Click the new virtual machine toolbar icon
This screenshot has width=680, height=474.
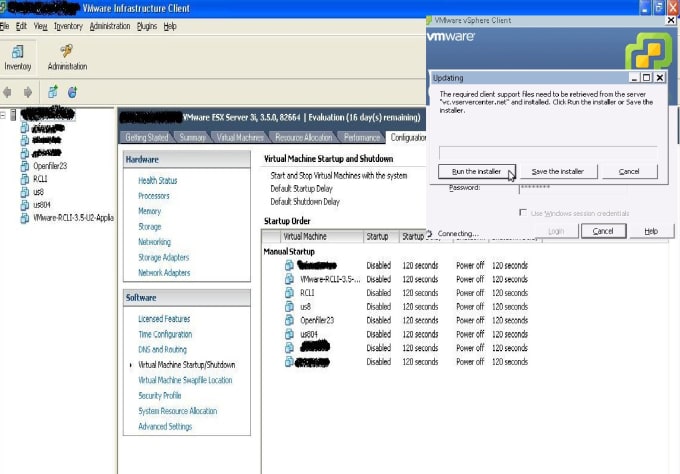coord(52,92)
